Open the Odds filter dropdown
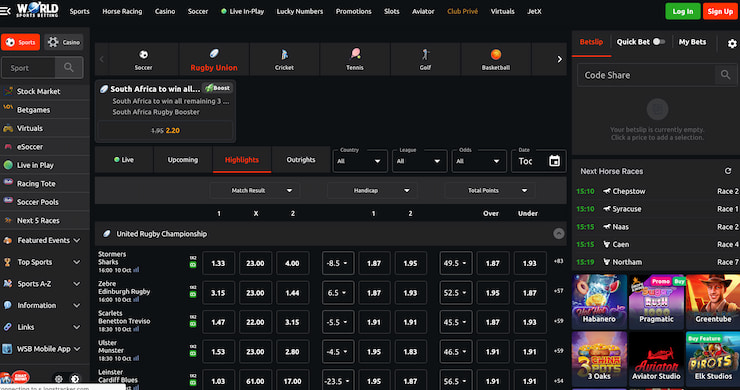Image resolution: width=740 pixels, height=390 pixels. pyautogui.click(x=479, y=161)
